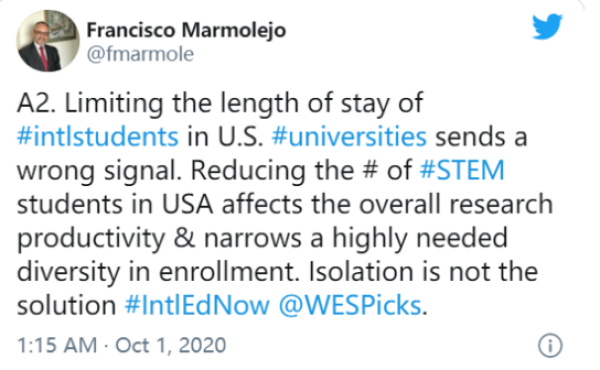Click 'Isolation is not the' tweet text
The height and width of the screenshot is (370, 600).
click(x=423, y=271)
